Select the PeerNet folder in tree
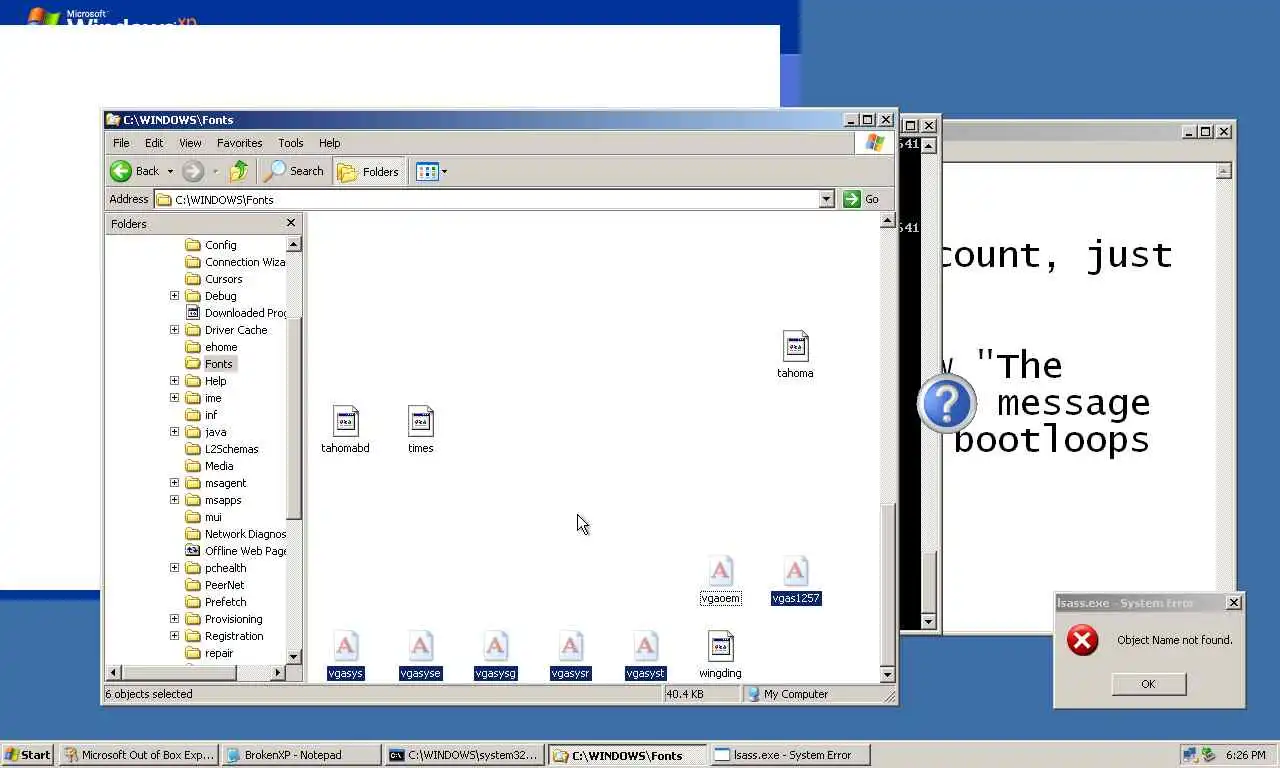Viewport: 1280px width, 768px height. [x=224, y=585]
